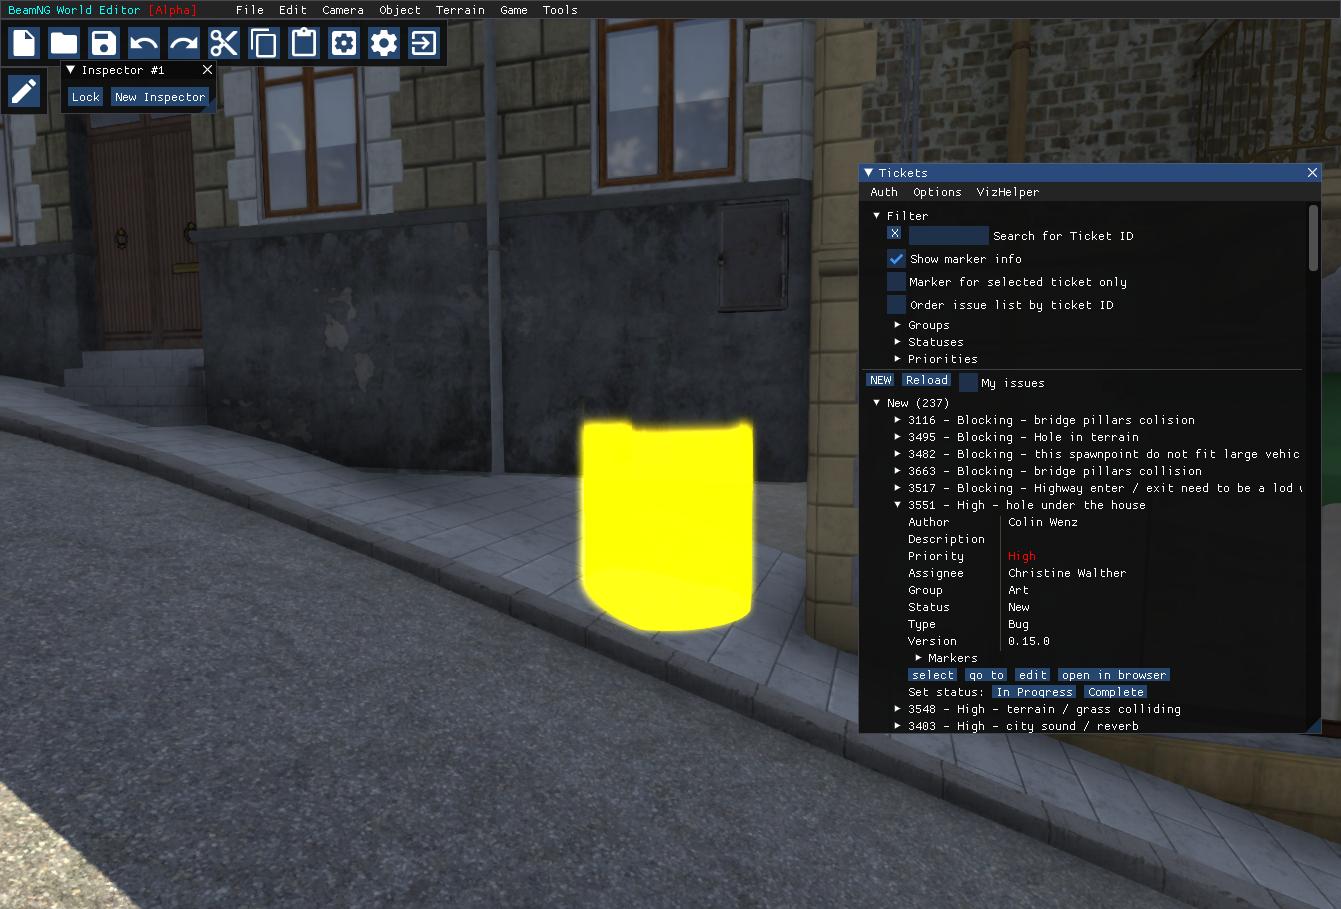
Task: Click the red High priority value
Action: tap(1022, 556)
